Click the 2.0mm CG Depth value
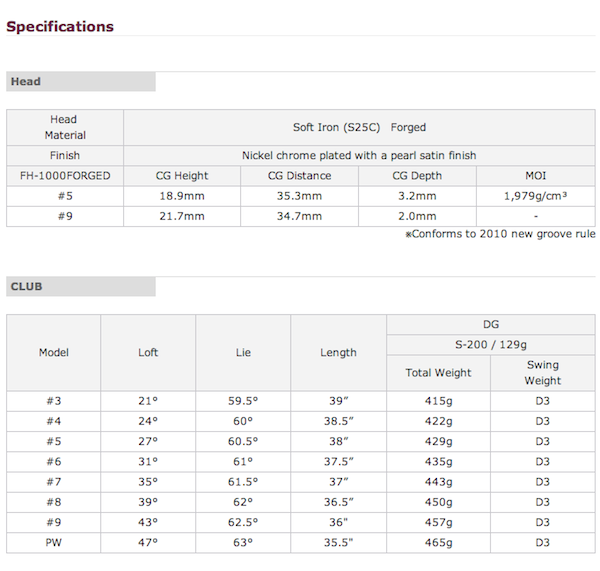This screenshot has width=600, height=571. 417,216
